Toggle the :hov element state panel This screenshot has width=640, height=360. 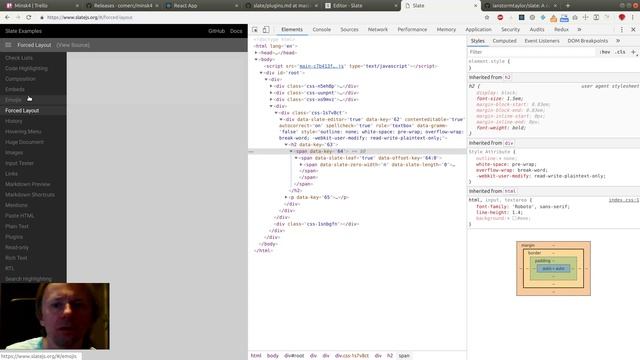(x=605, y=52)
